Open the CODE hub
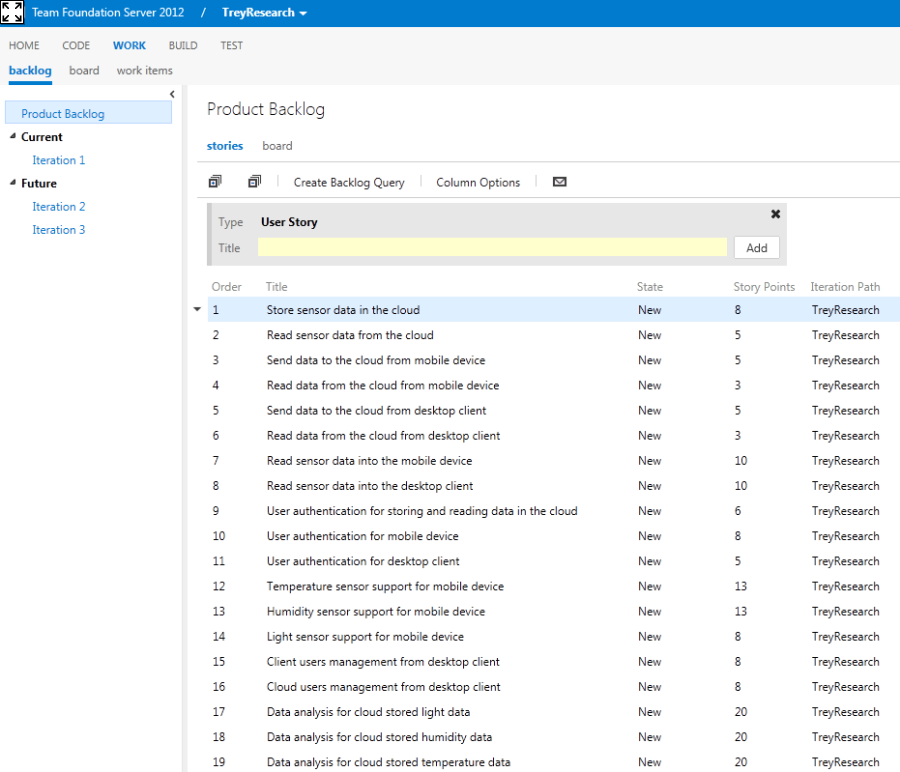The image size is (900, 772). click(76, 45)
